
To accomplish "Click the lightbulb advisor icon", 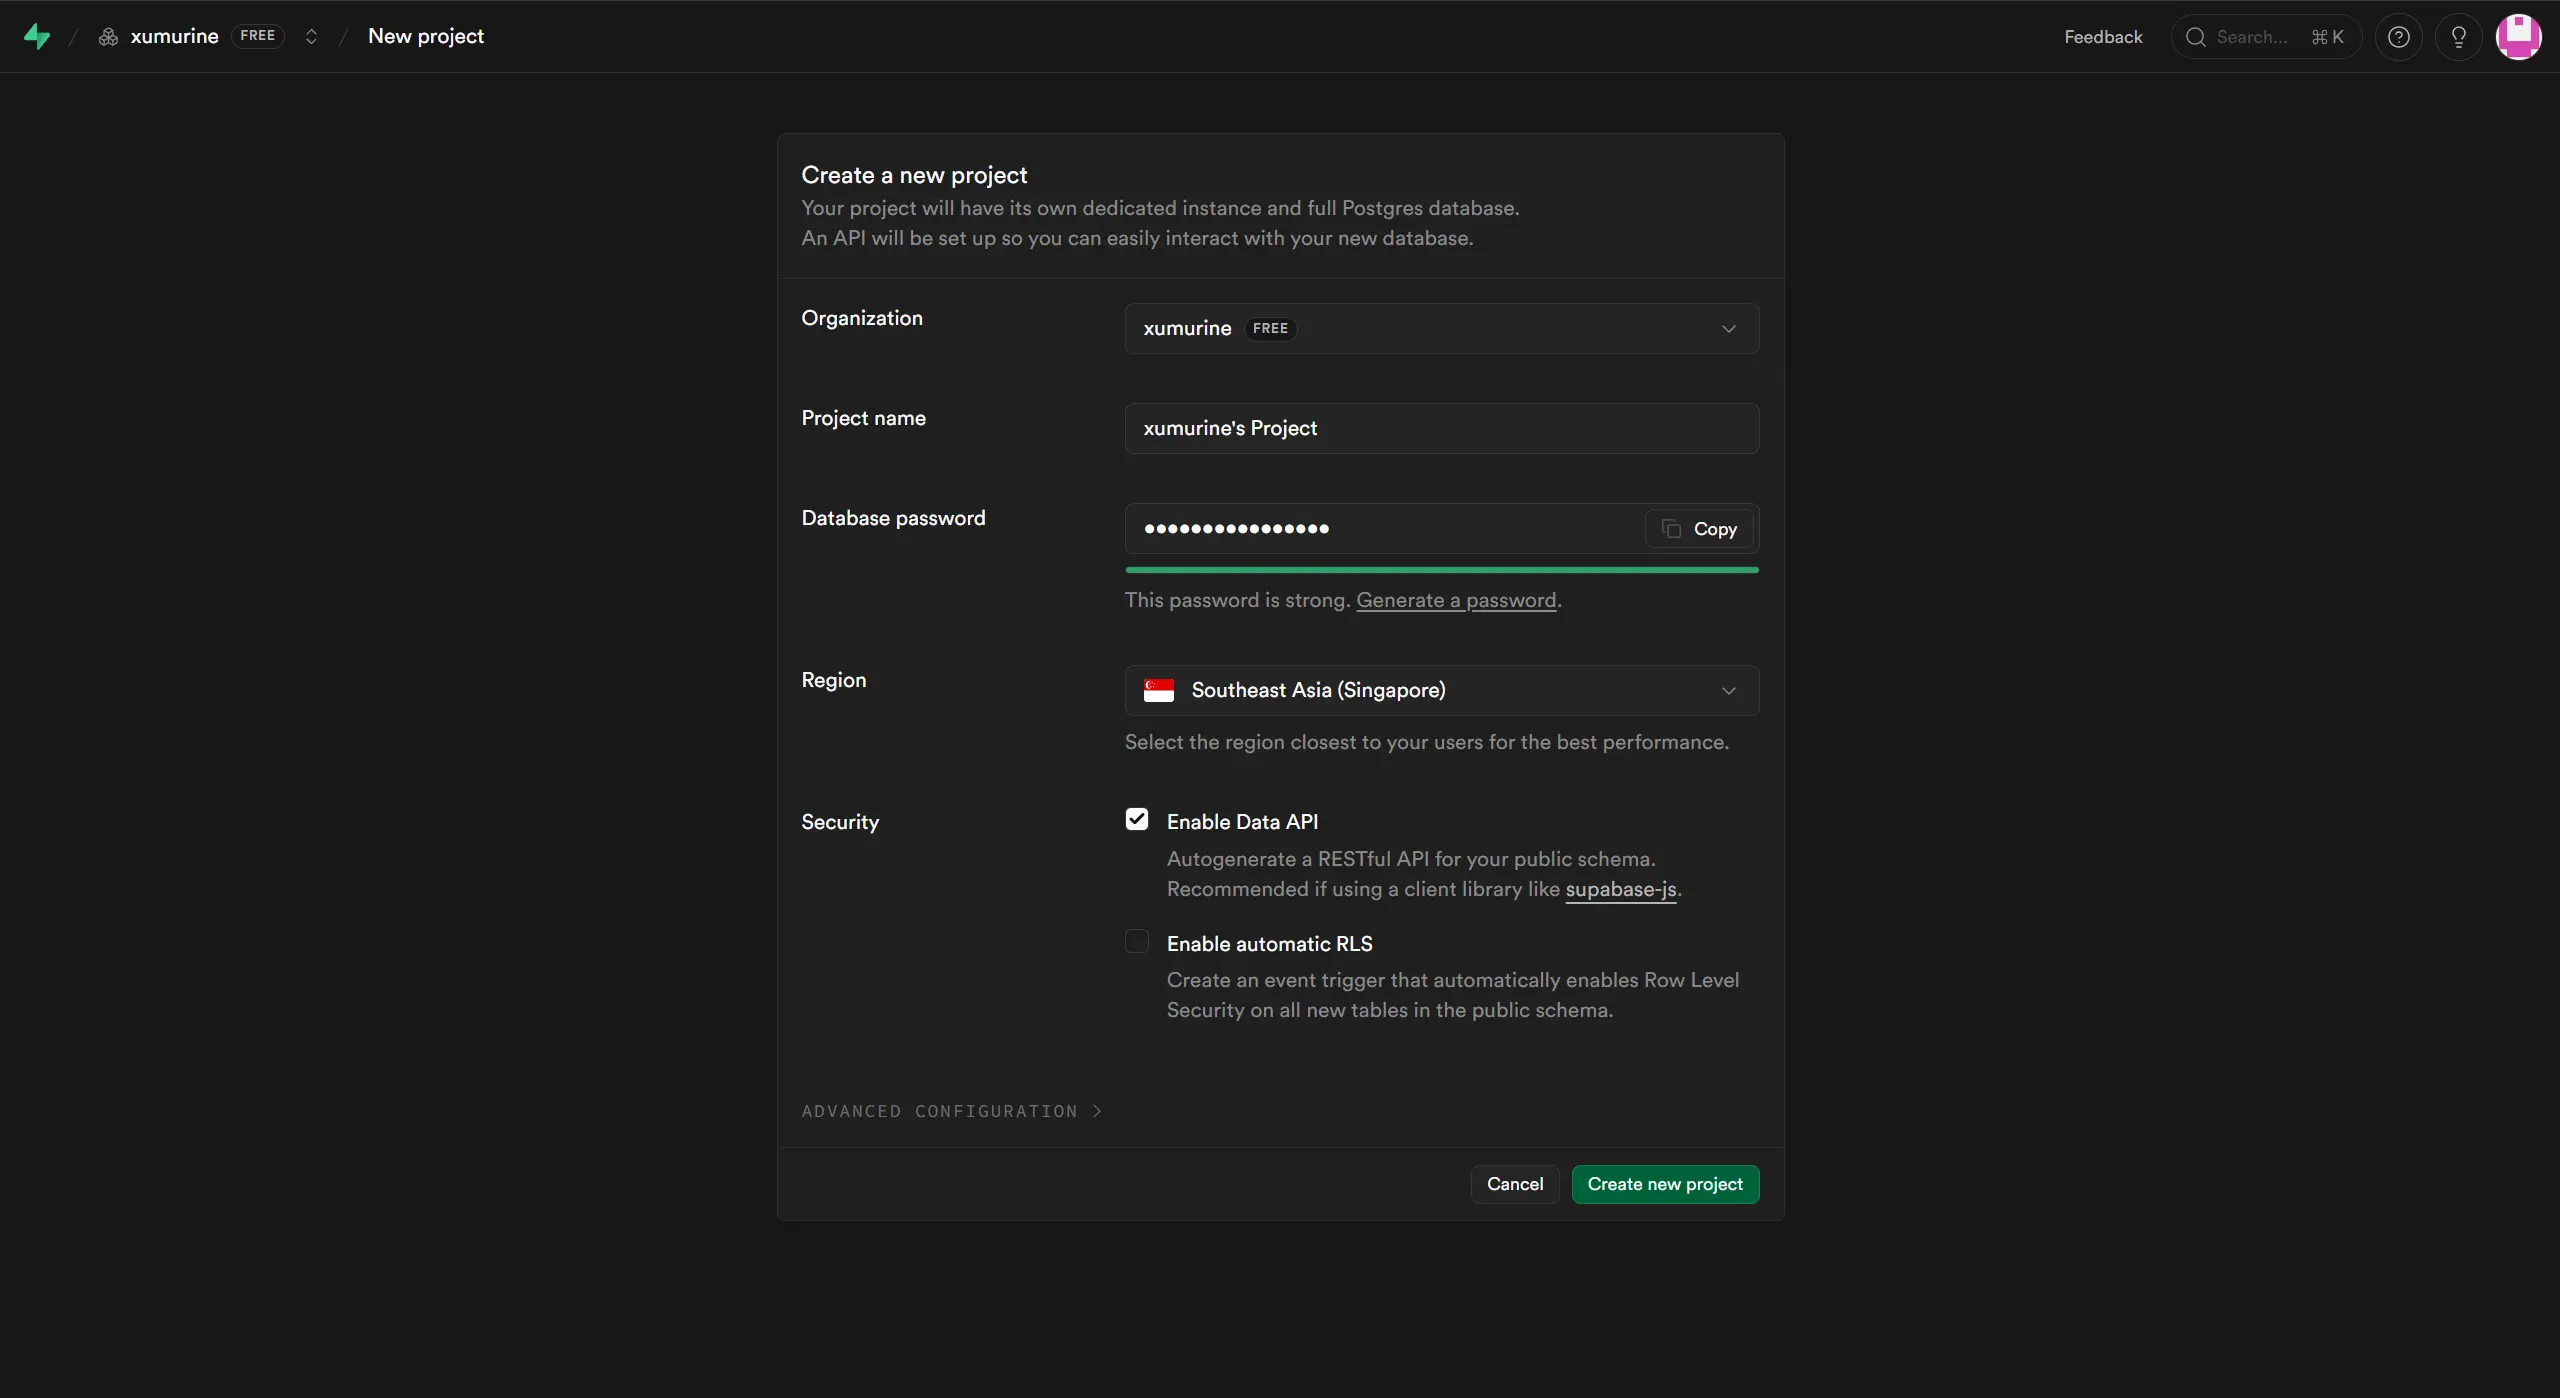I will pyautogui.click(x=2458, y=37).
